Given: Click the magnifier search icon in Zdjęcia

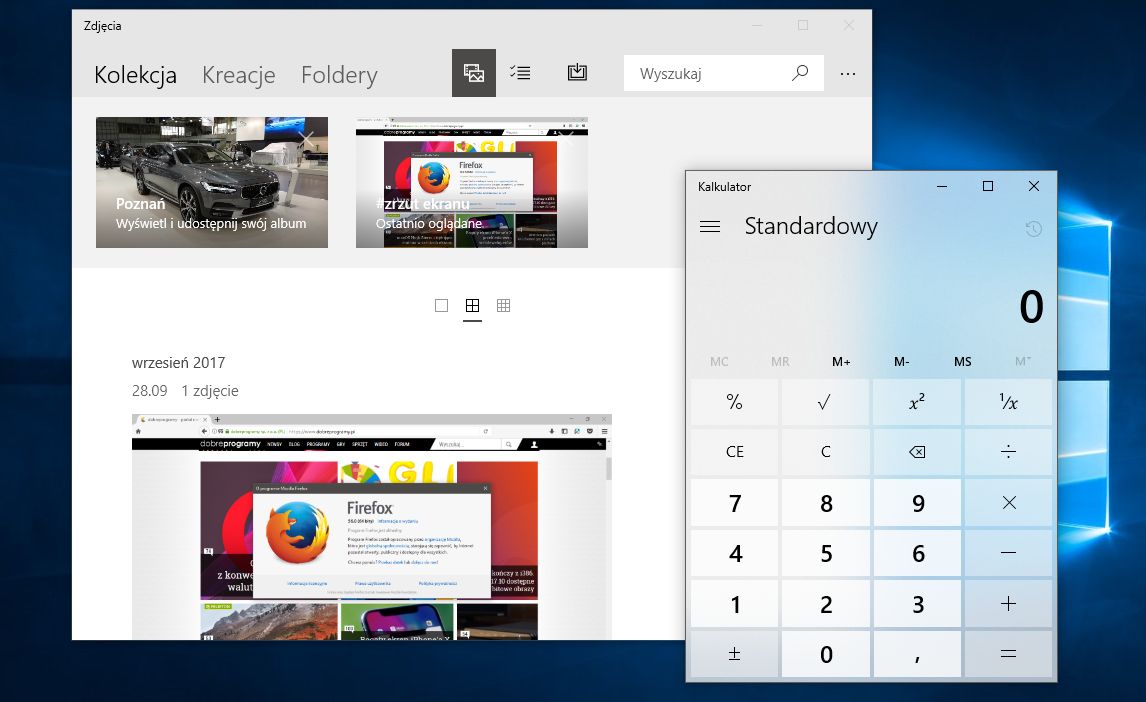Looking at the screenshot, I should coord(800,72).
